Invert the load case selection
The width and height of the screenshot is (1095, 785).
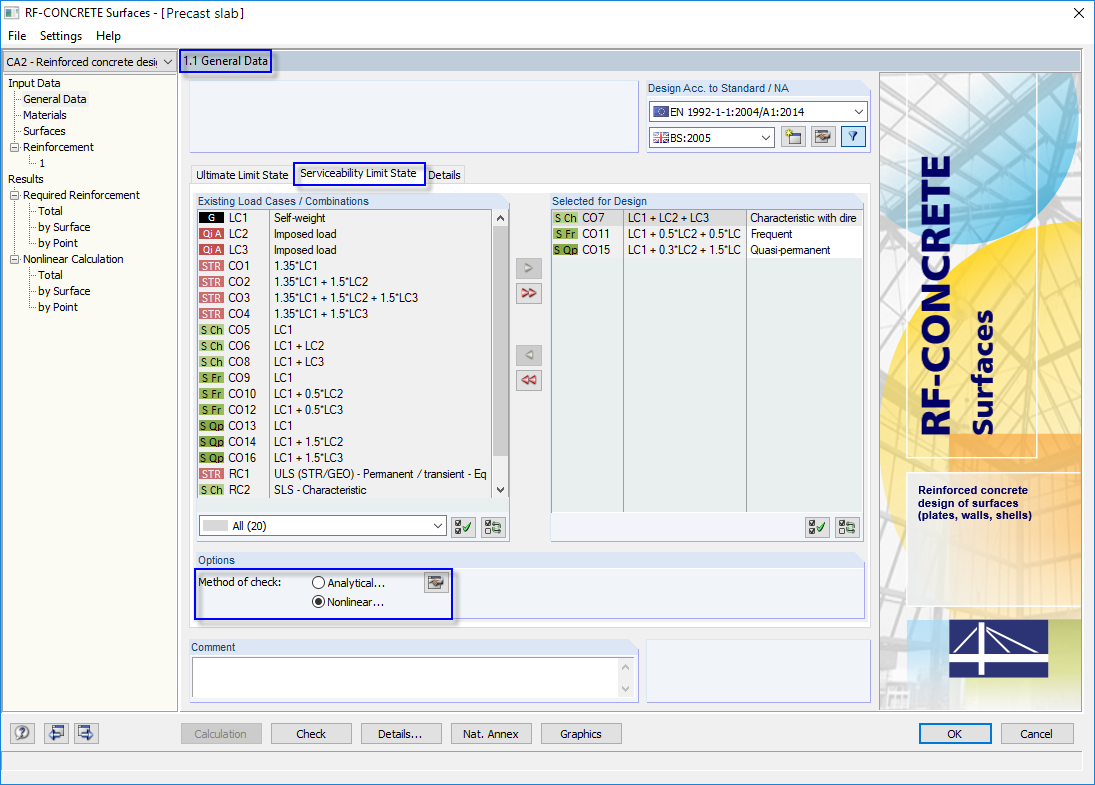point(492,526)
